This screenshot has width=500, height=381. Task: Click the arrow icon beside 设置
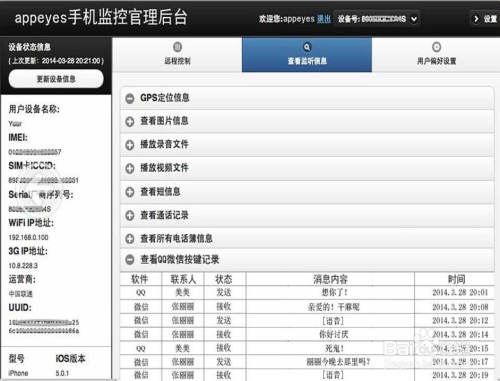[x=476, y=19]
